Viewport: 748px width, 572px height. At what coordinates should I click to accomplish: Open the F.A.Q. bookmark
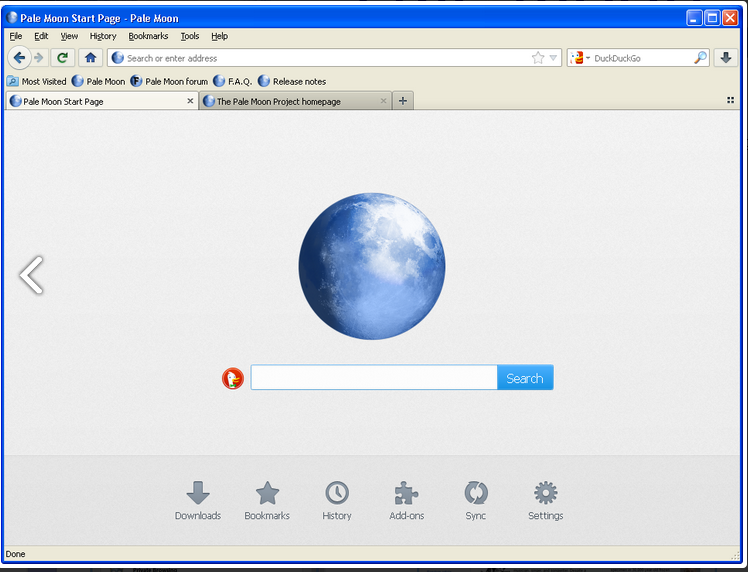[233, 82]
